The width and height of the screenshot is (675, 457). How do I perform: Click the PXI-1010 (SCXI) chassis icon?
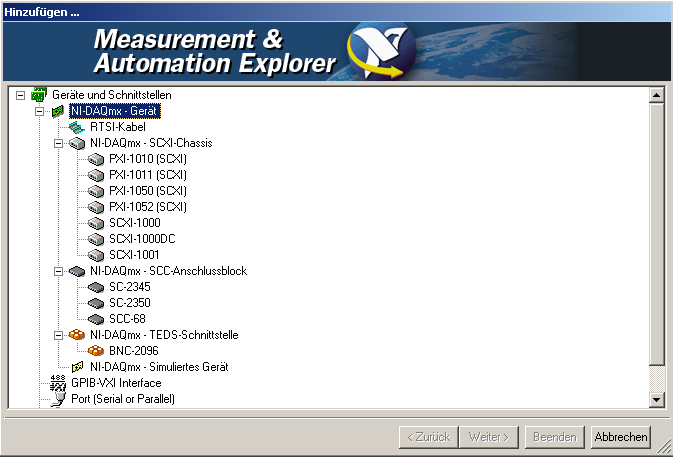(x=96, y=159)
